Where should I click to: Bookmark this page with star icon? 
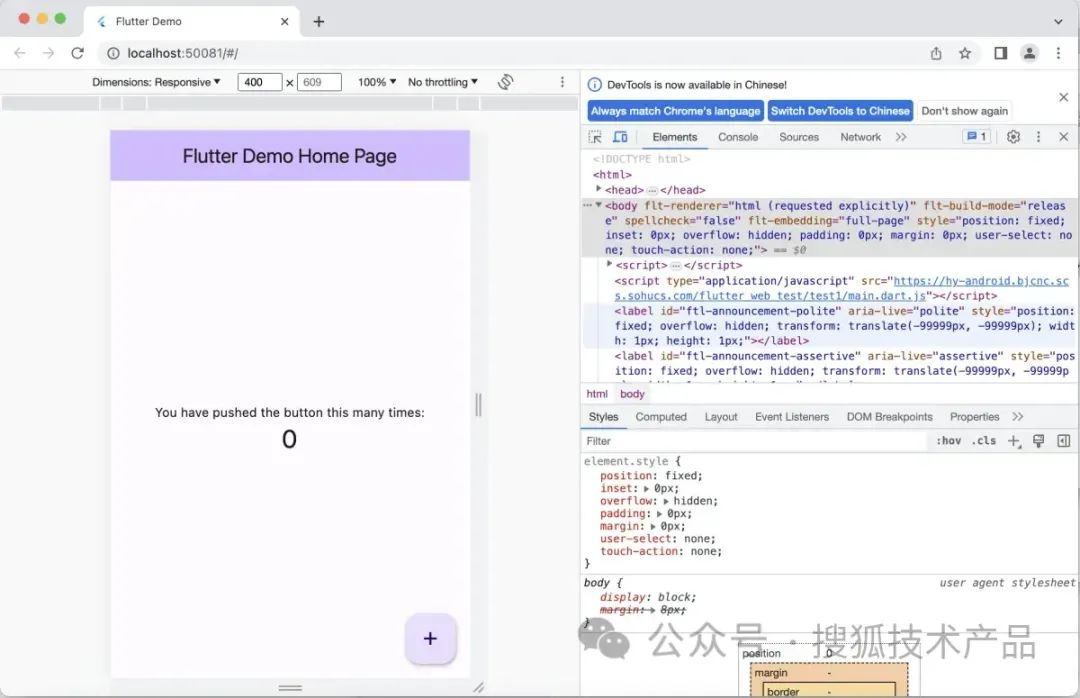tap(964, 53)
